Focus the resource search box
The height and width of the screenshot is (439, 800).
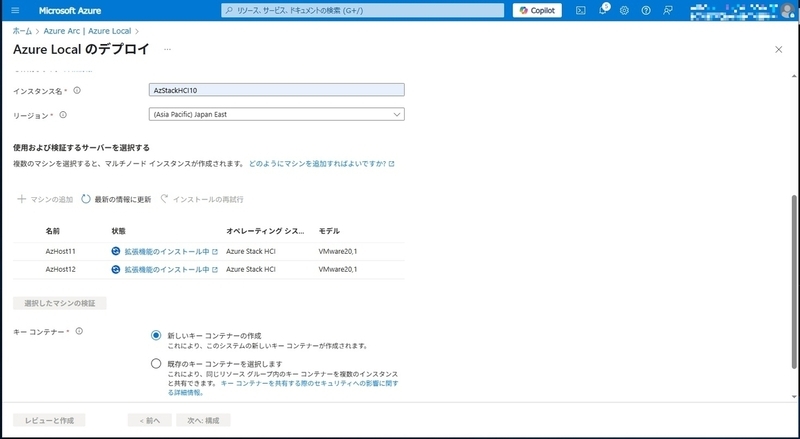coord(362,10)
